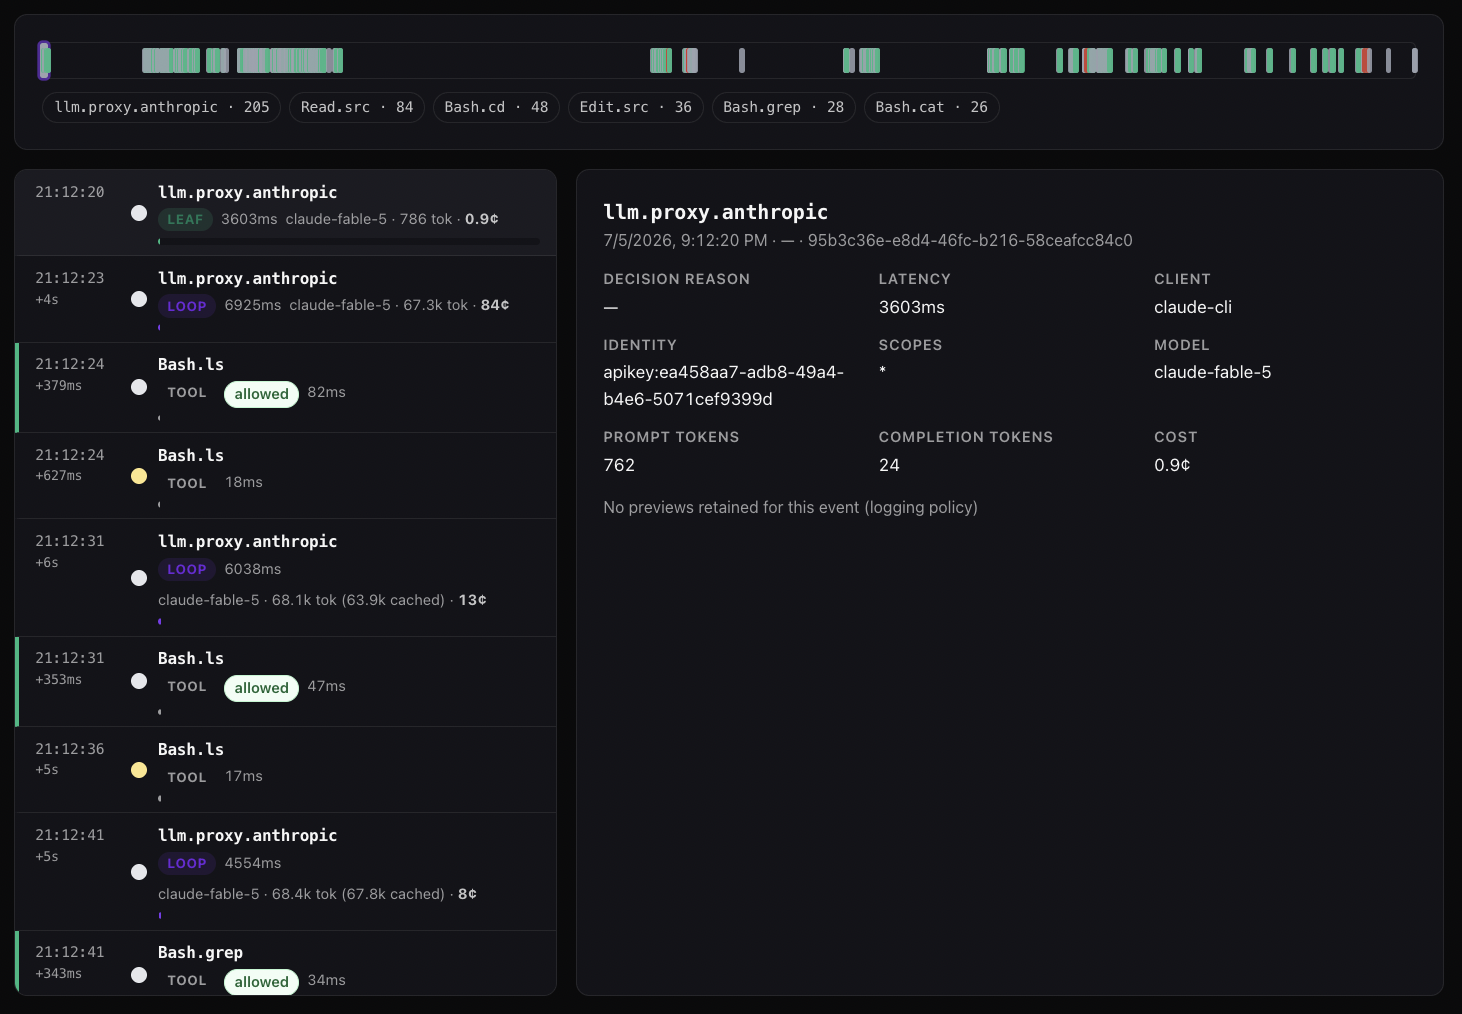Click status dot of the LOOP 6925ms event
1462x1014 pixels.
[139, 299]
